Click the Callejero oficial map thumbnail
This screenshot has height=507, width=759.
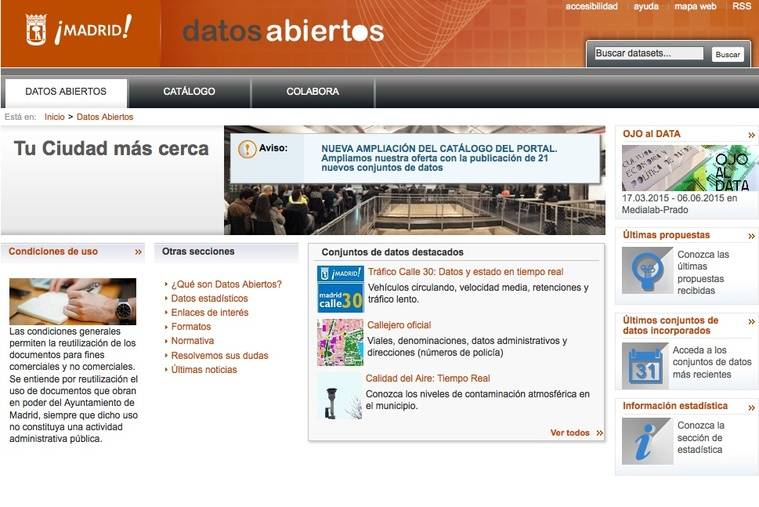(x=340, y=342)
